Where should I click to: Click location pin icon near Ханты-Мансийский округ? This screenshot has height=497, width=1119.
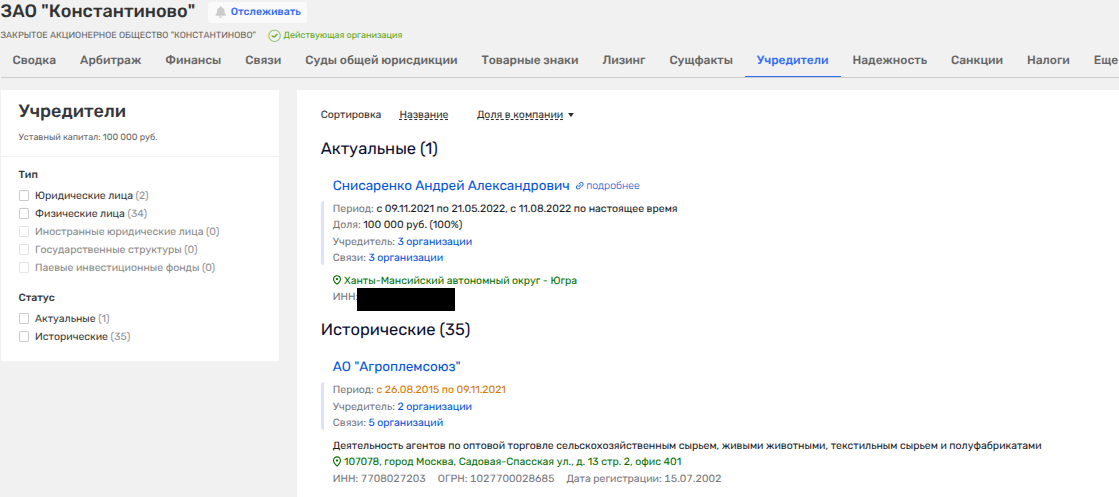(337, 281)
